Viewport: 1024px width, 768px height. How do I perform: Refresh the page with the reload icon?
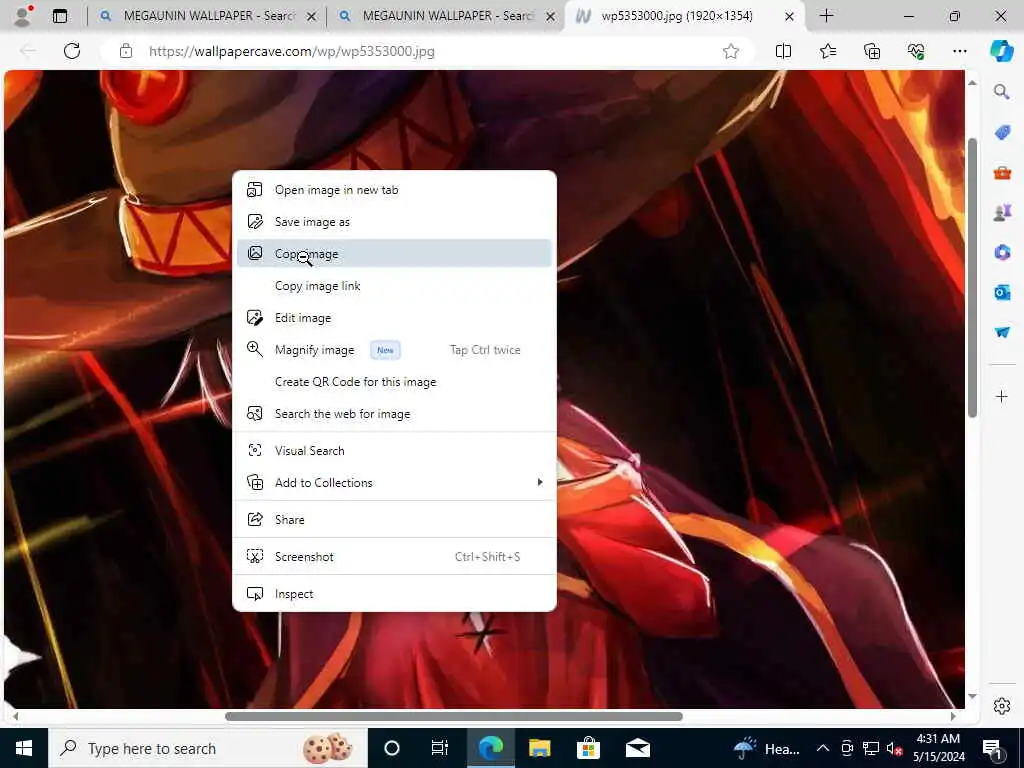coord(72,51)
